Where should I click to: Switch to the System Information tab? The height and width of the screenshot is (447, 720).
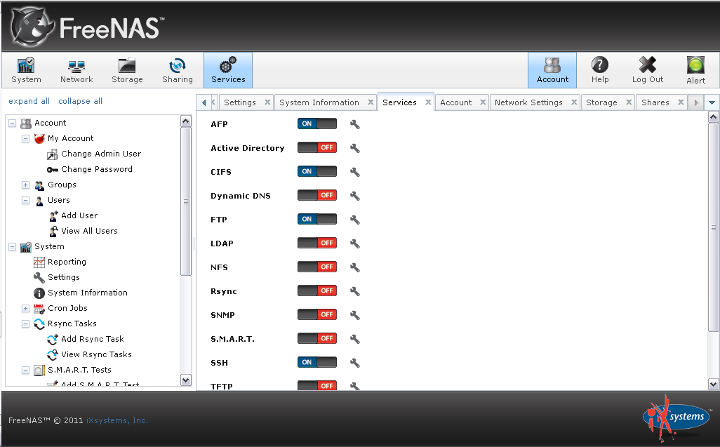tap(320, 102)
